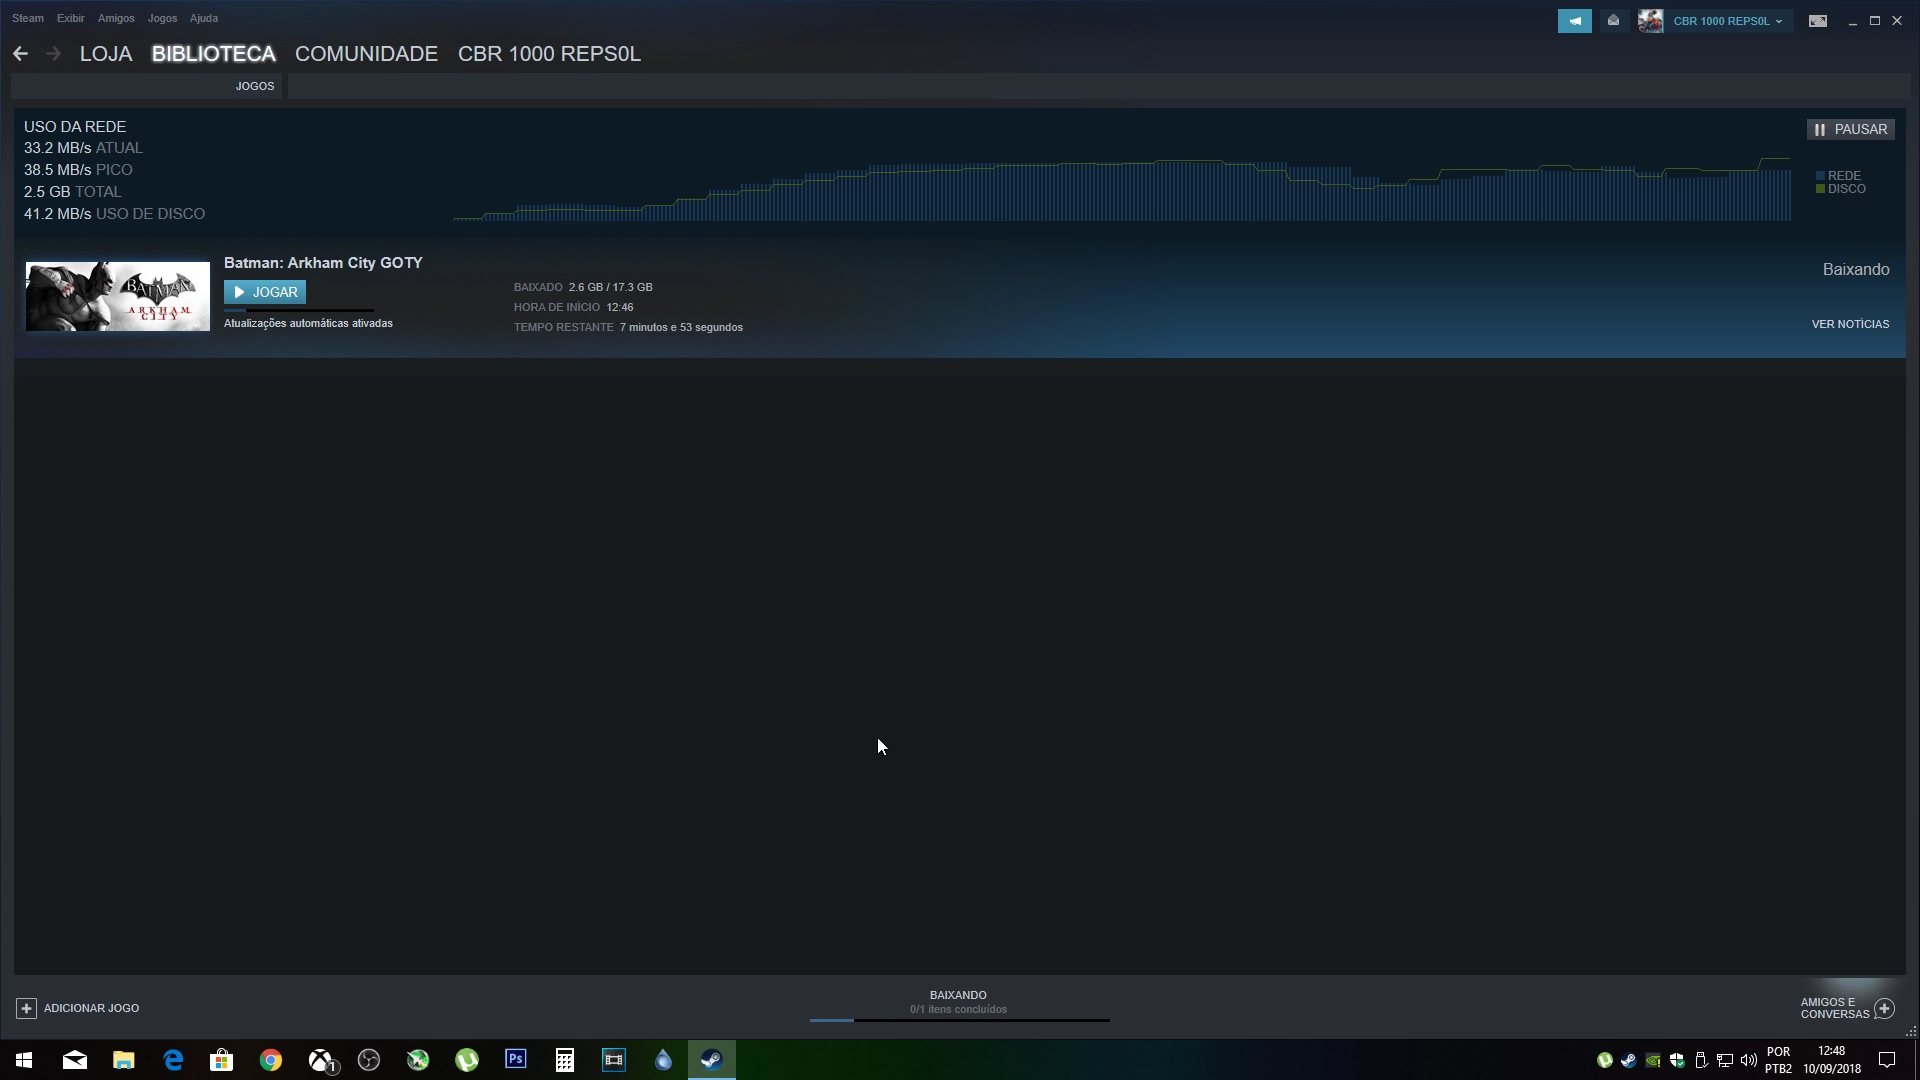Launch Microsoft Edge from taskbar

[x=172, y=1060]
